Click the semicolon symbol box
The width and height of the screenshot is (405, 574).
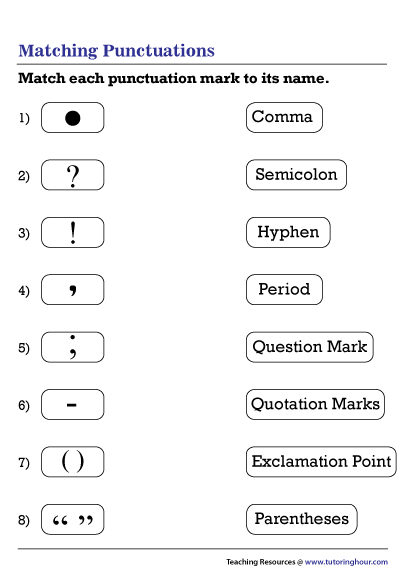coord(73,347)
